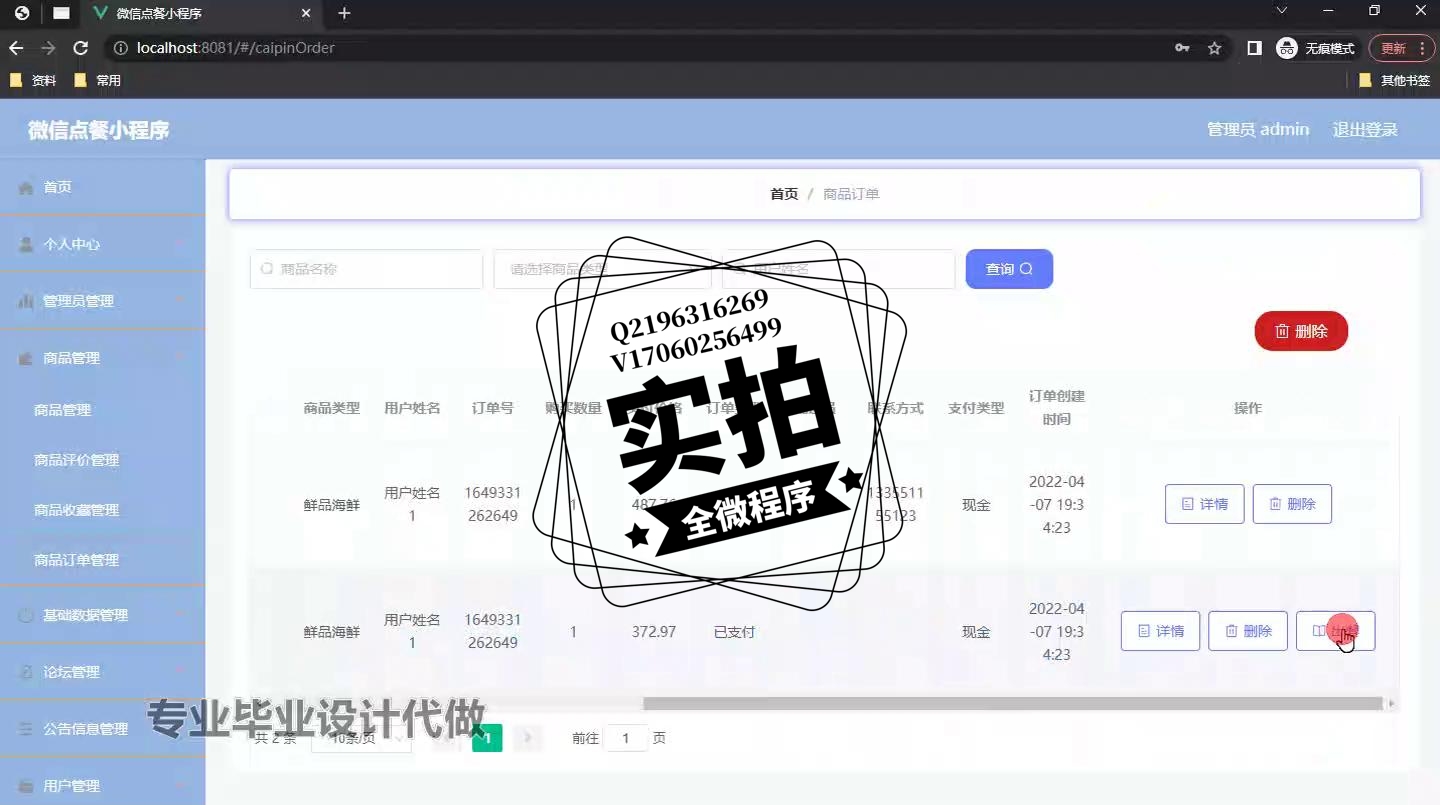Open the 10条/页 page size dropdown
This screenshot has width=1440, height=805.
[361, 738]
